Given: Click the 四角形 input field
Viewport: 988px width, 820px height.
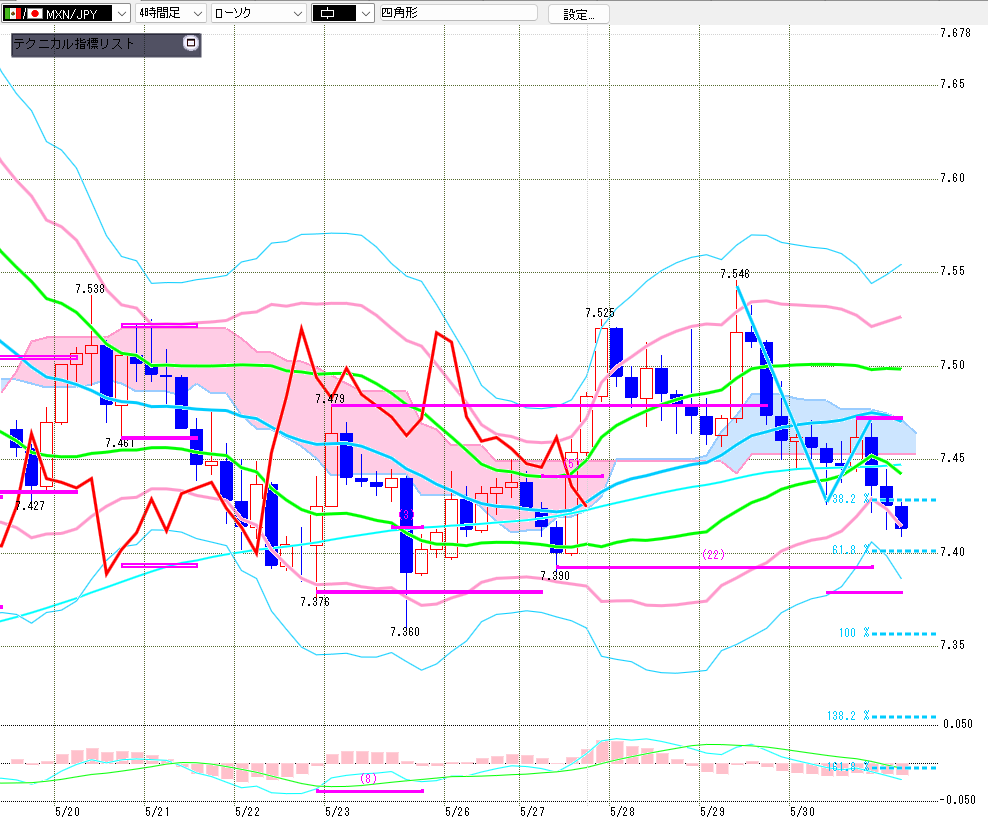Looking at the screenshot, I should click(x=458, y=13).
